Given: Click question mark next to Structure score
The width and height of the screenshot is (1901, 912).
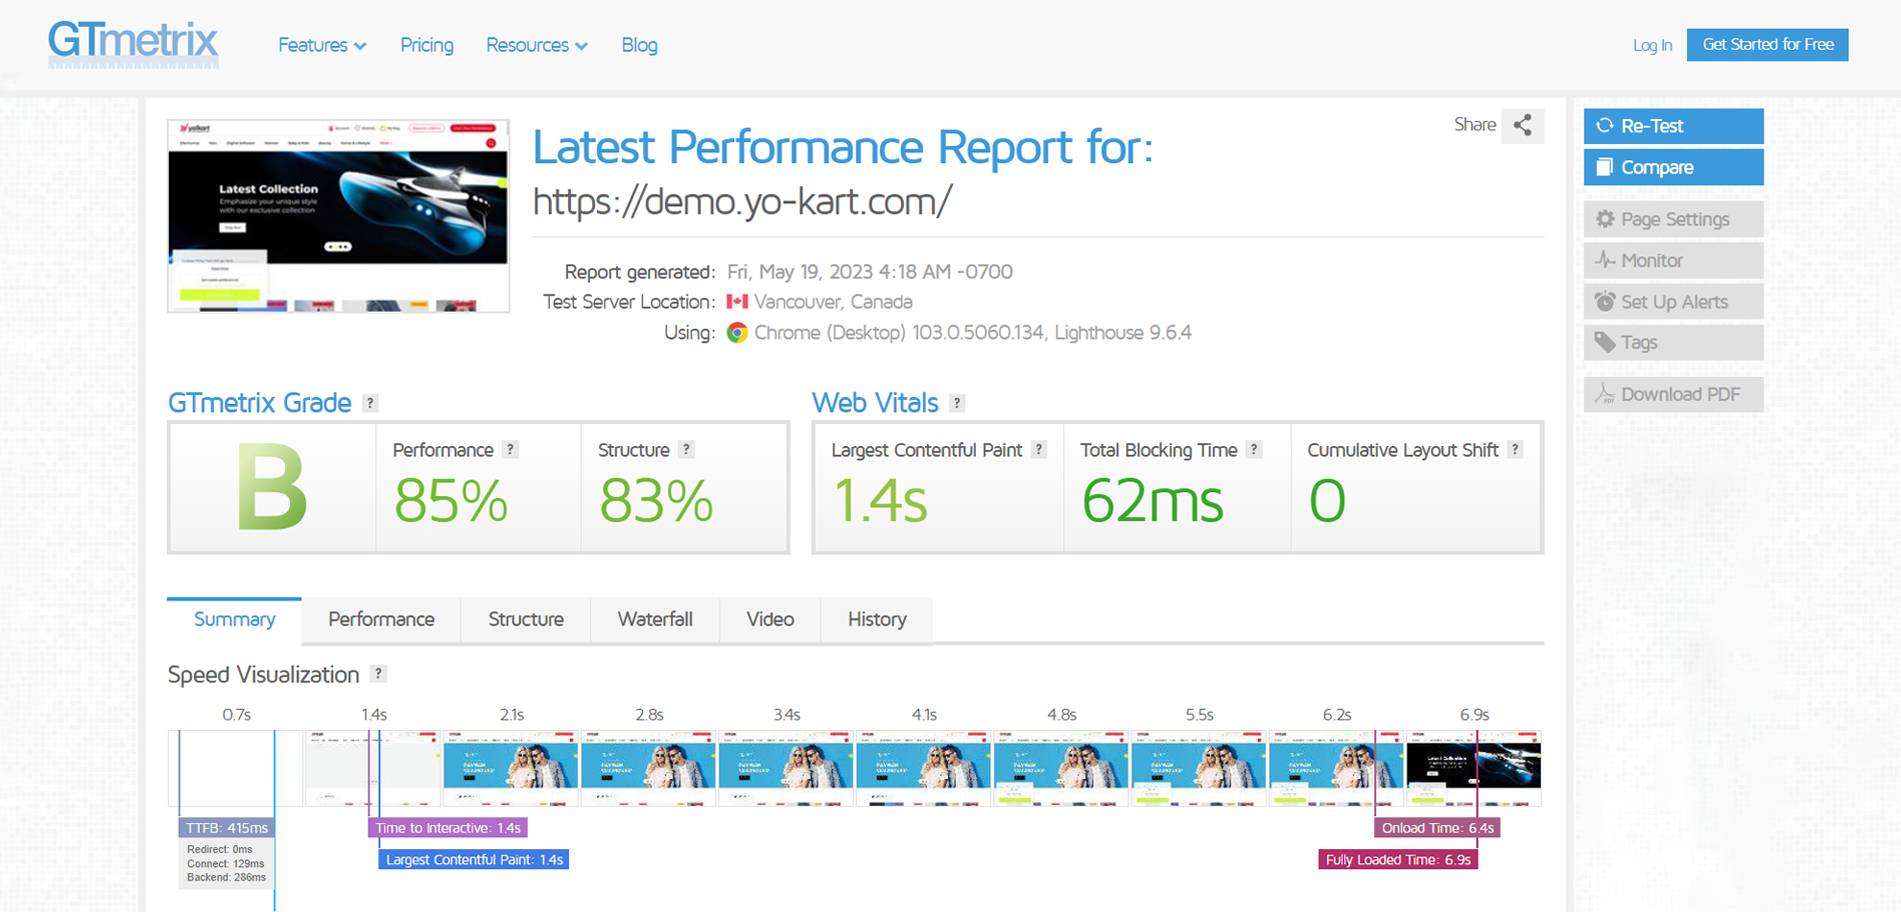Looking at the screenshot, I should (x=686, y=450).
